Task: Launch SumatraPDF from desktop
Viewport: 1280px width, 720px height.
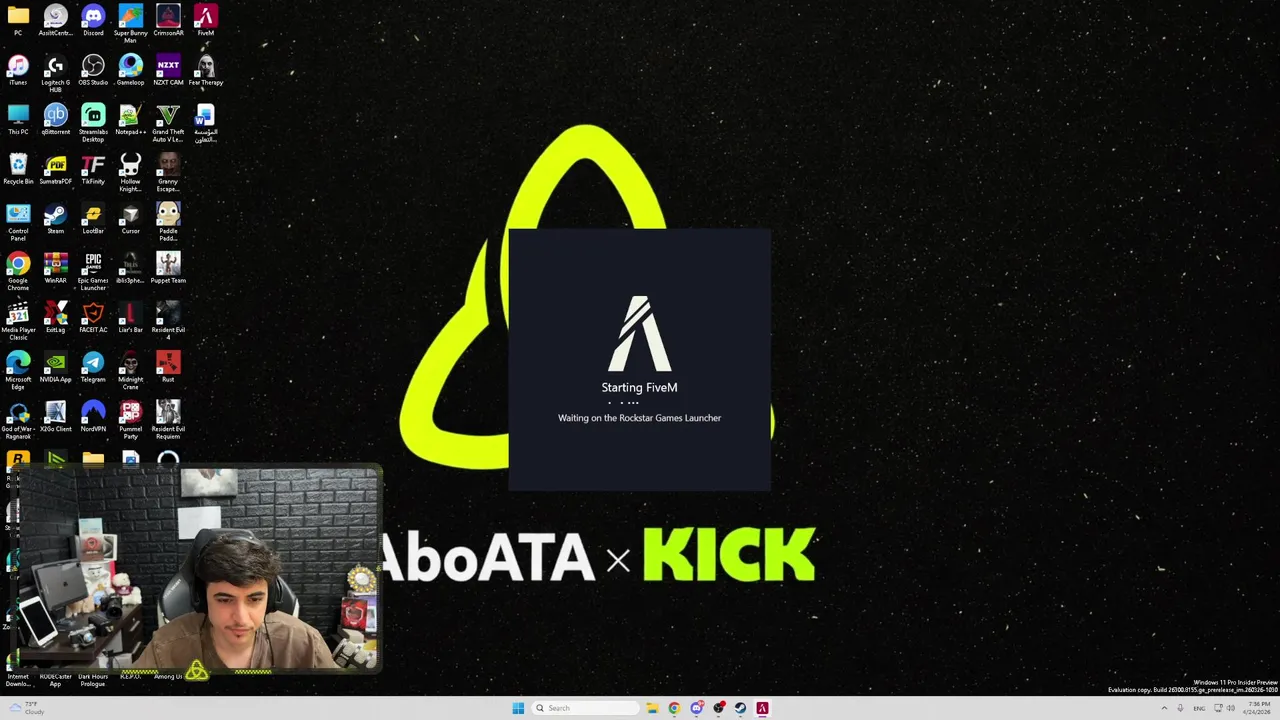Action: pyautogui.click(x=55, y=169)
